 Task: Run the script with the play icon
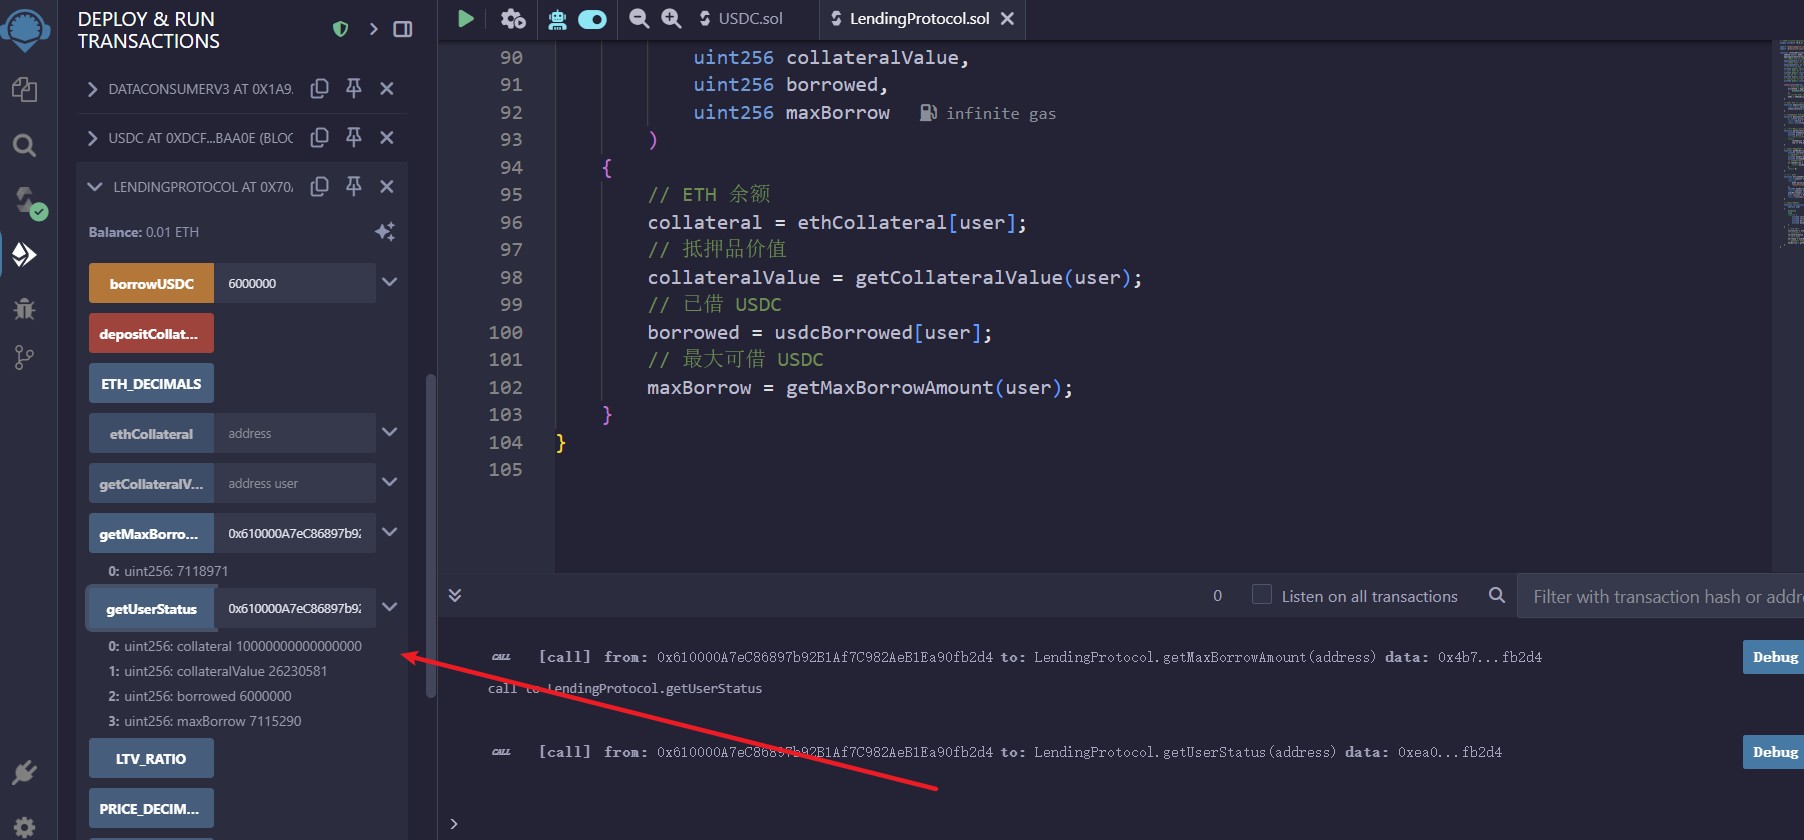[x=465, y=18]
